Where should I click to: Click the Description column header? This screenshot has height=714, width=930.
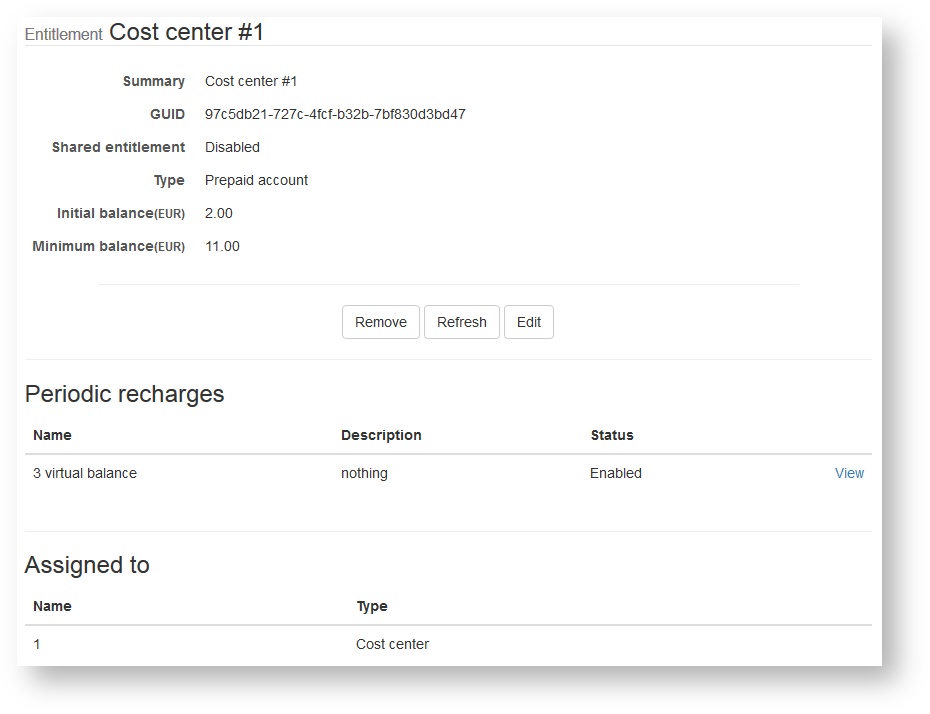(x=381, y=435)
